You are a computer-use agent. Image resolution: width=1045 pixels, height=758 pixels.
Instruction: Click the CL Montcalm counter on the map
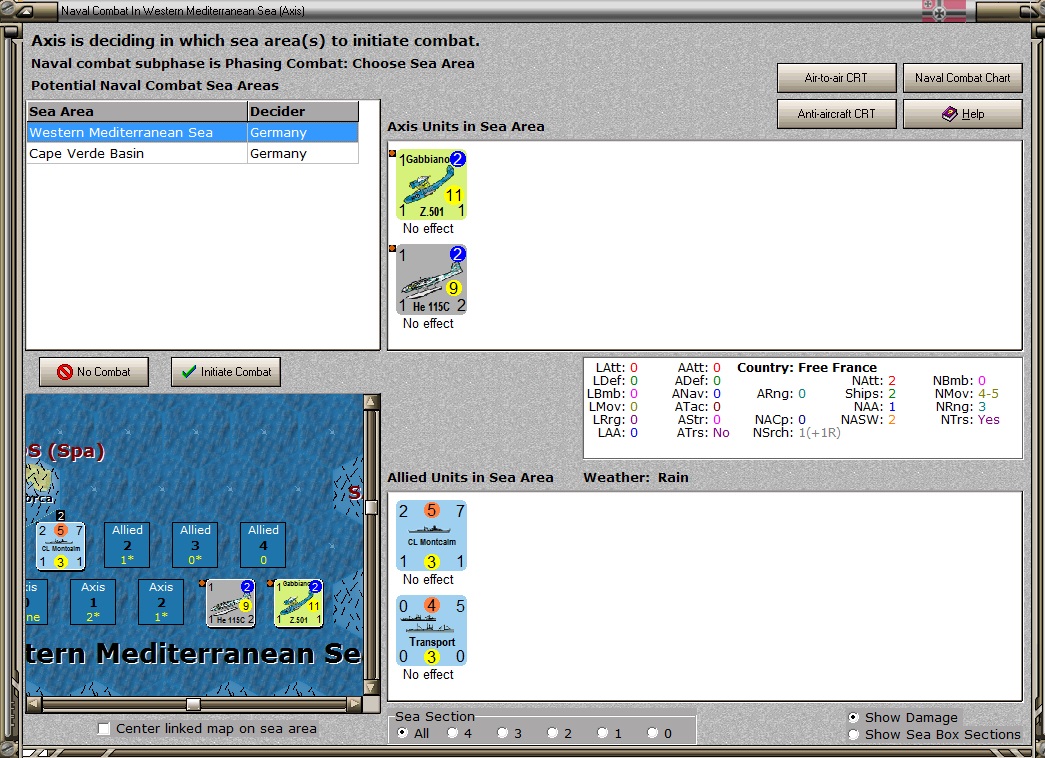point(61,546)
